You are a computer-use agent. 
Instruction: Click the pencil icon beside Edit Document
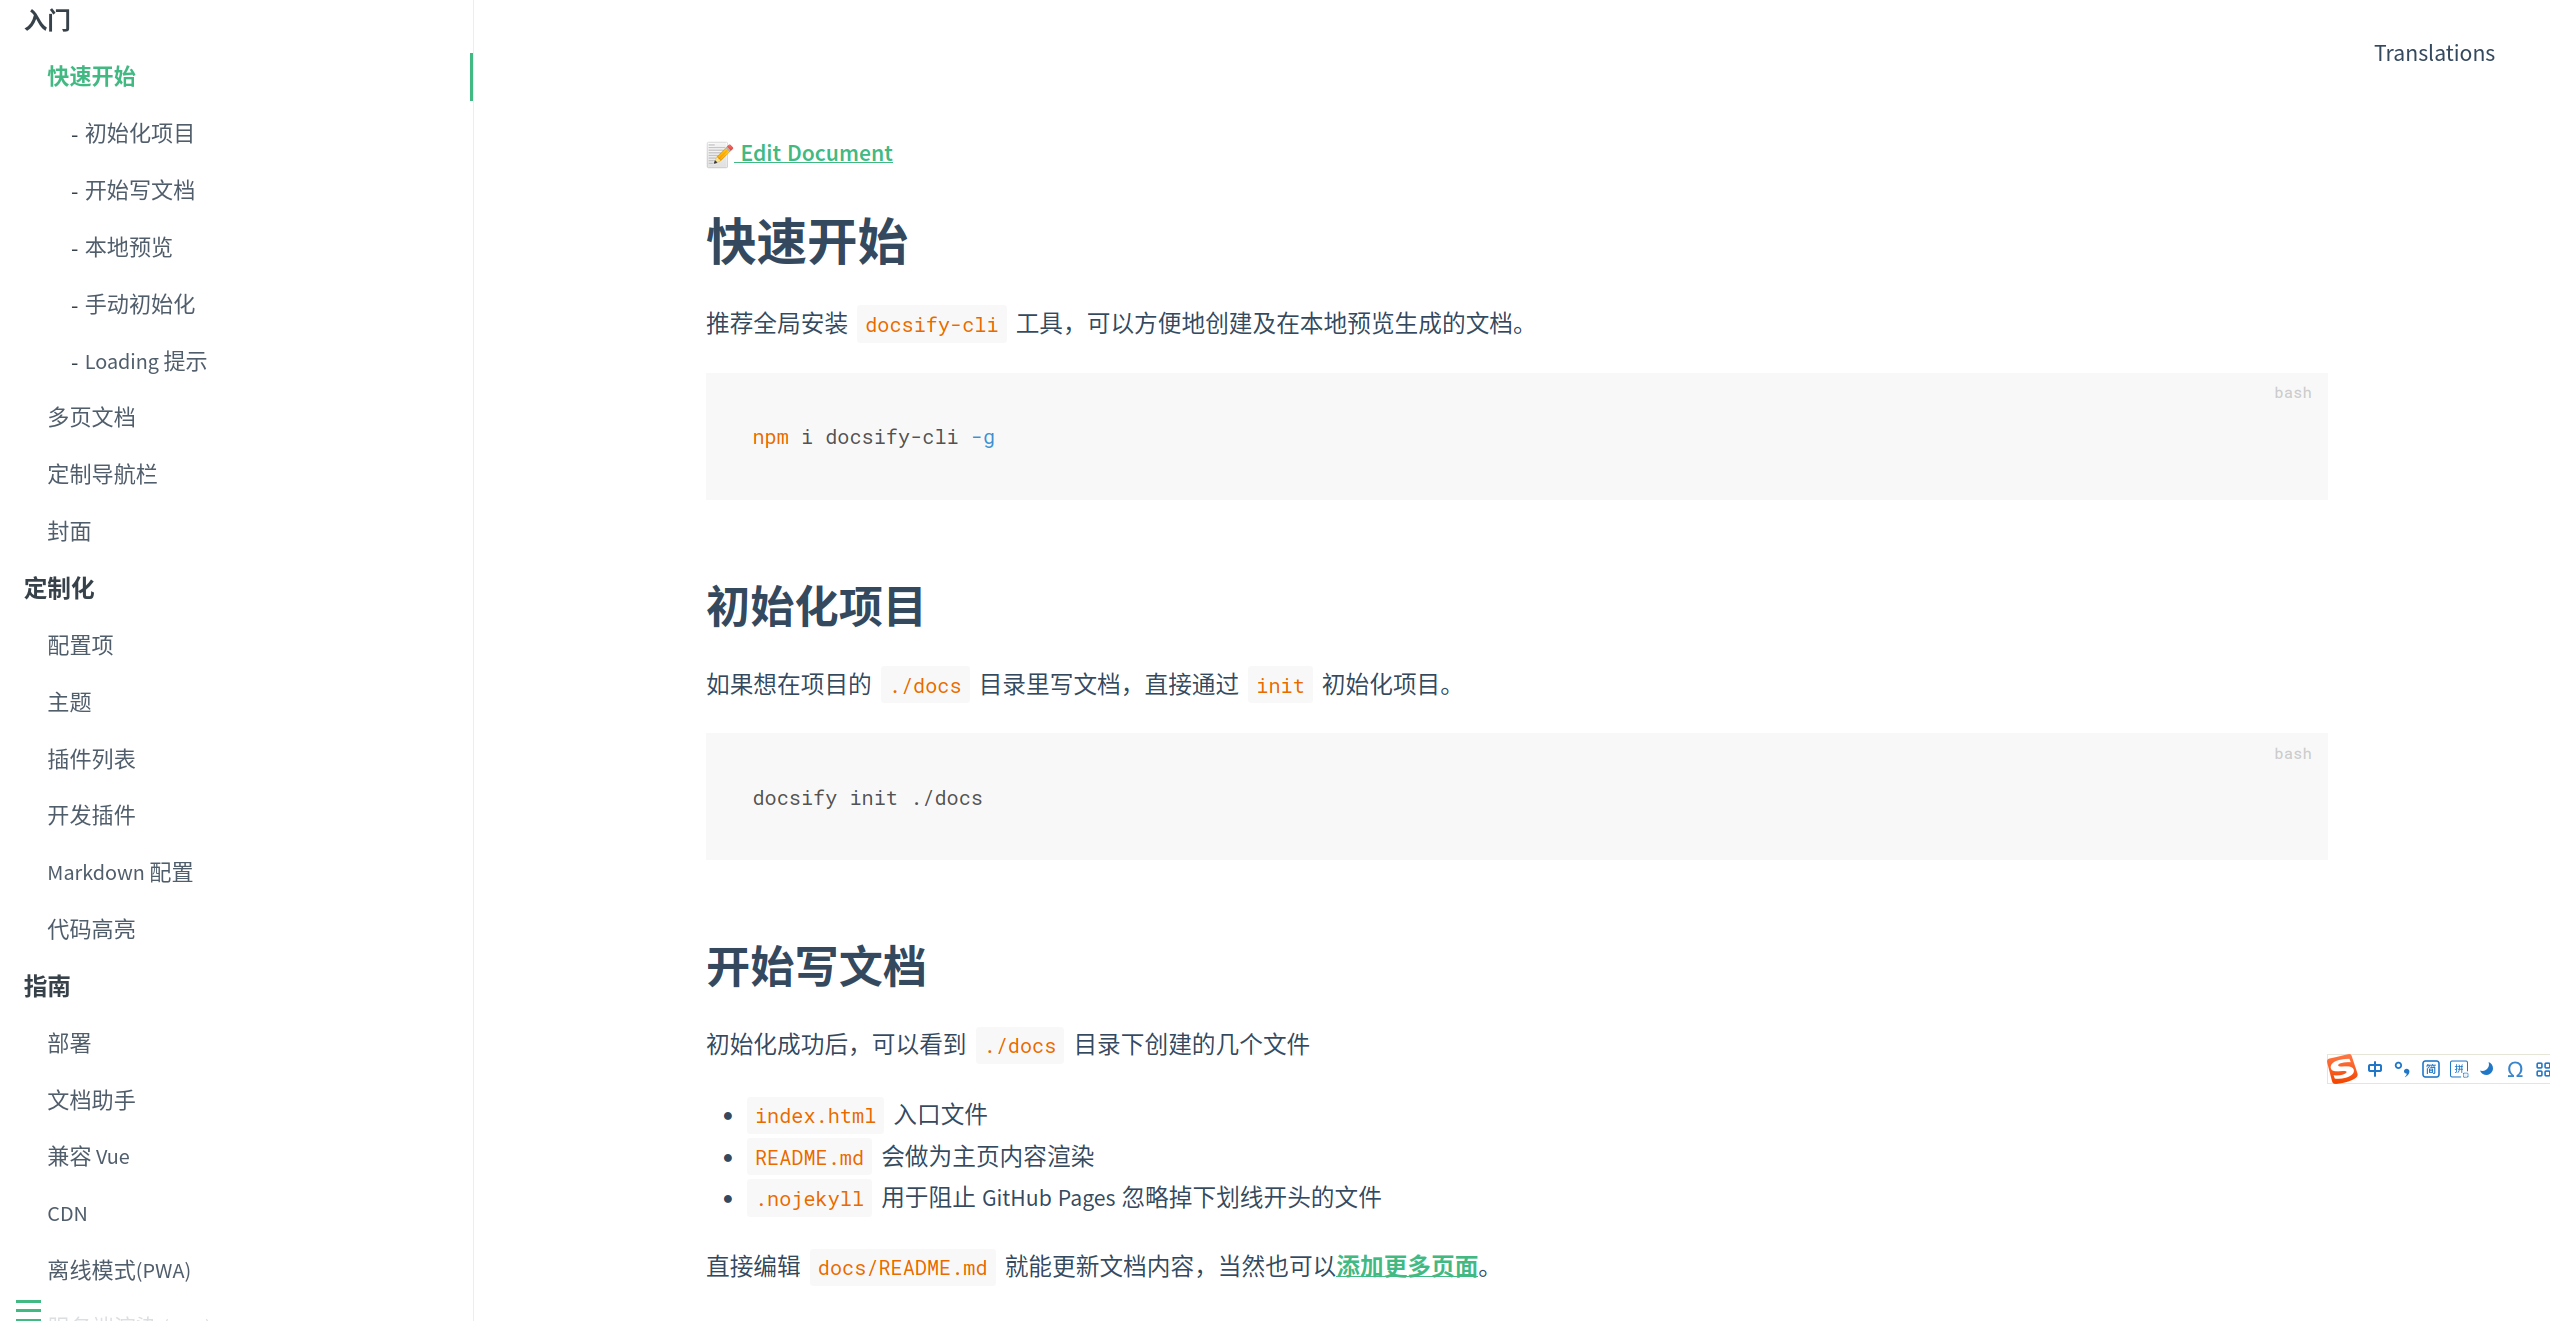719,155
